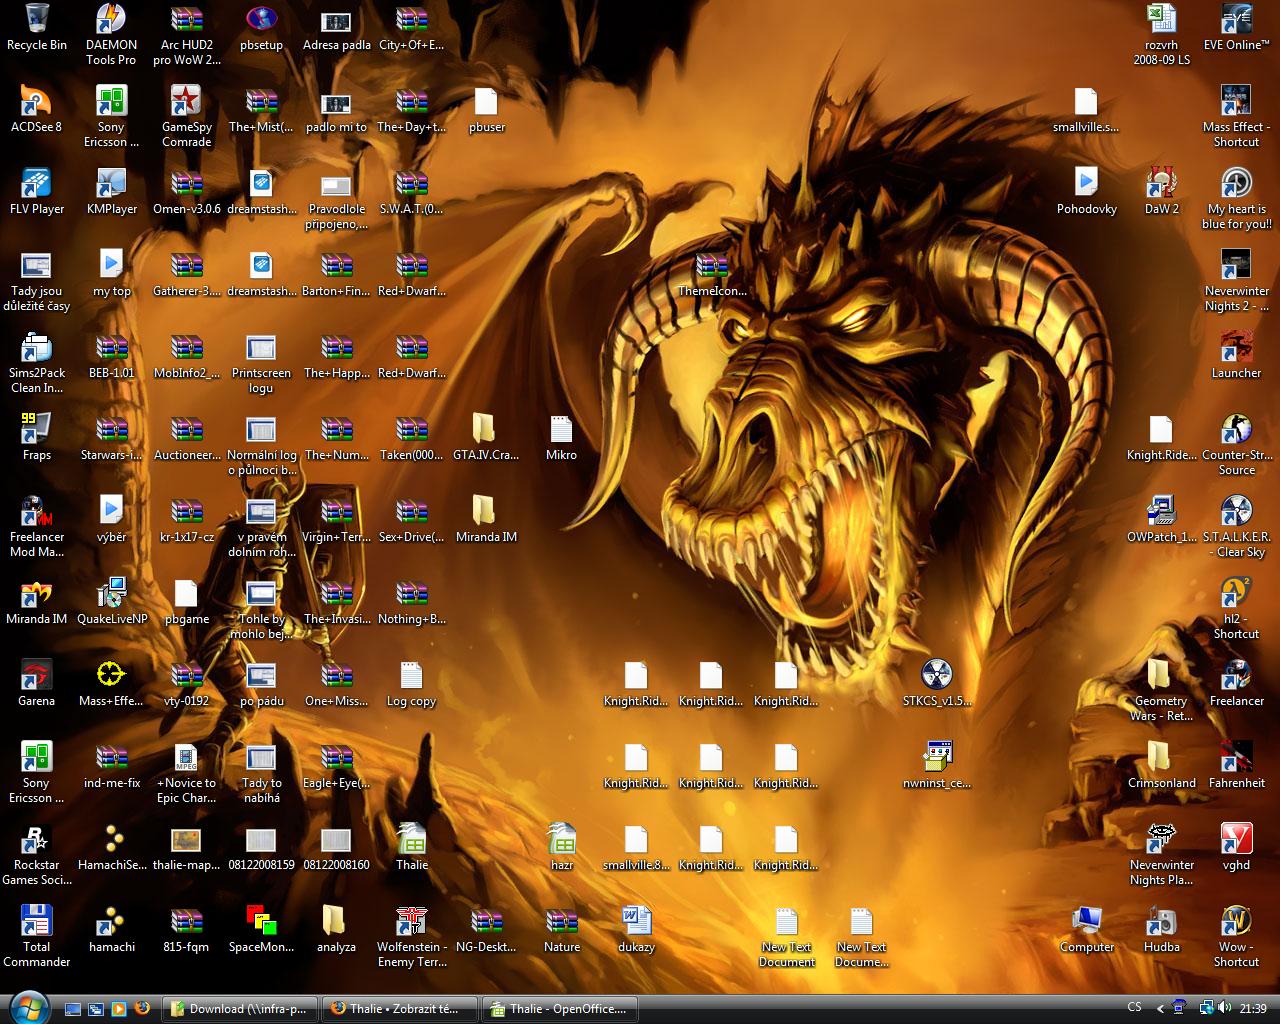Switch to Thalie Firefox taskbar window
The height and width of the screenshot is (1024, 1280).
[x=399, y=1009]
